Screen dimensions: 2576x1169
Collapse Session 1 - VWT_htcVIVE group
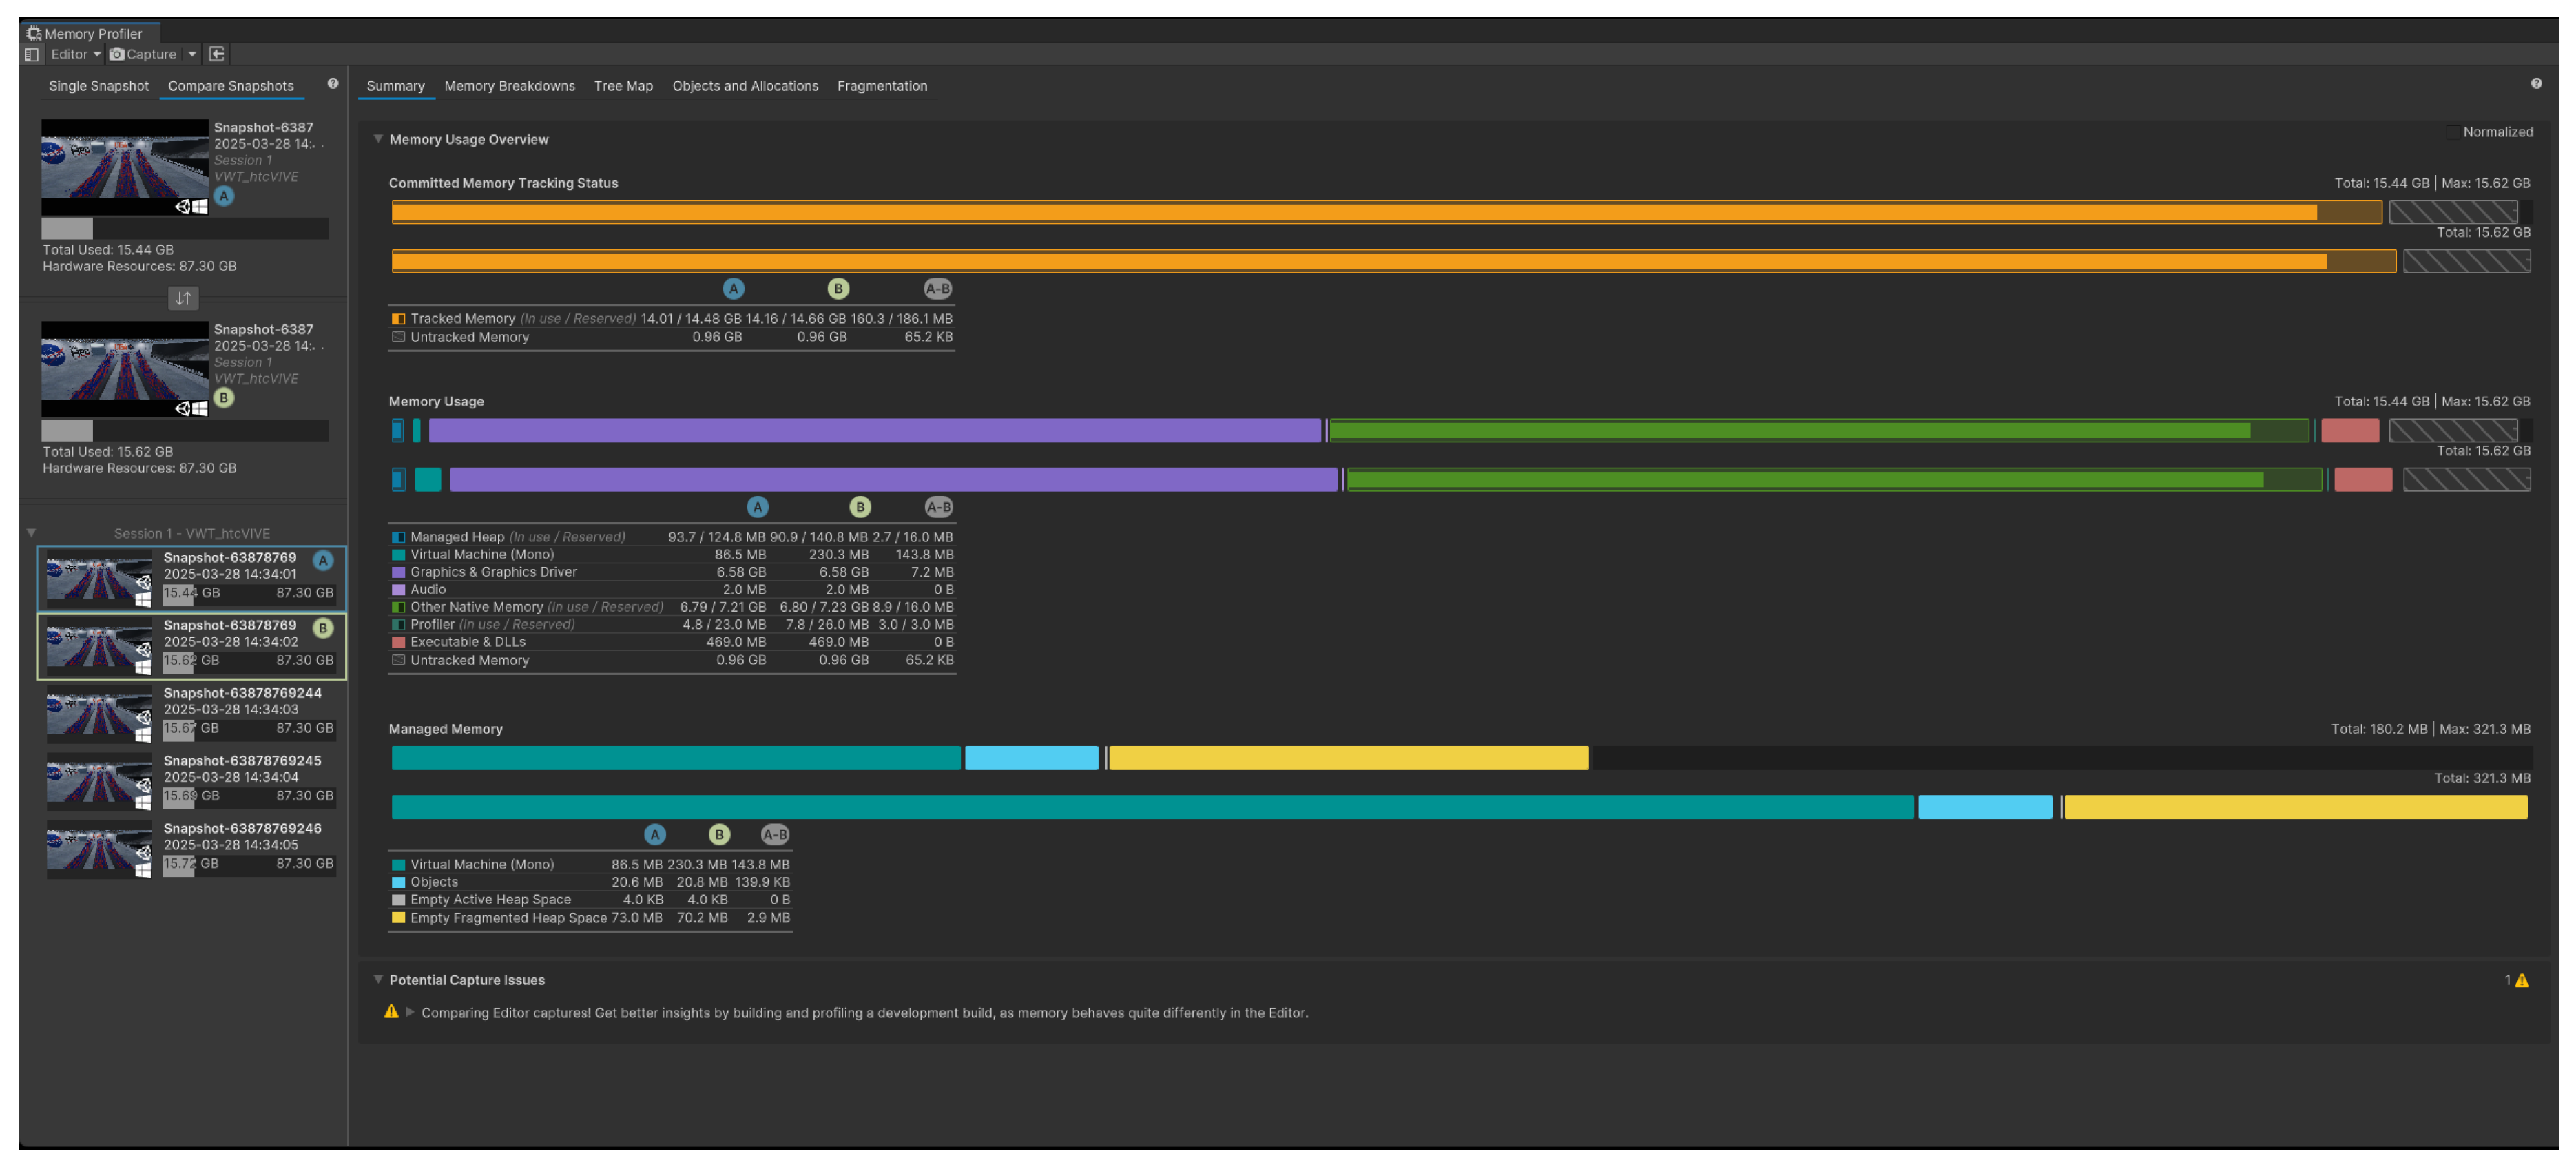[x=31, y=533]
